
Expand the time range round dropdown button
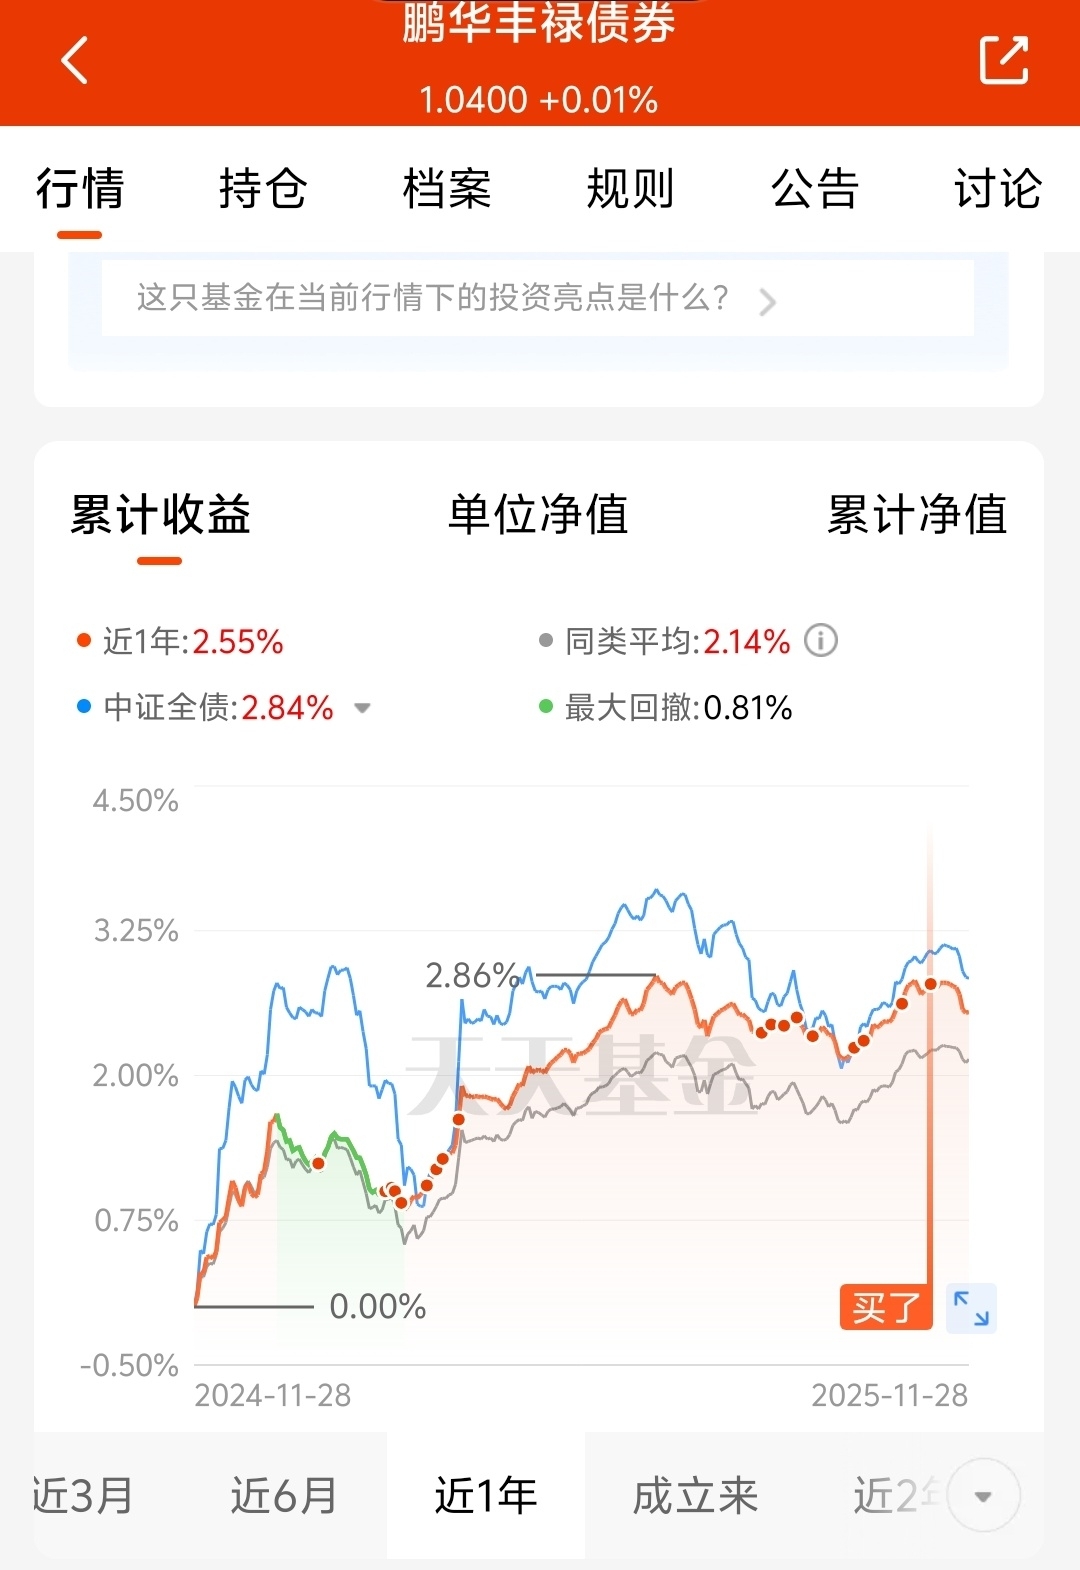point(983,1496)
